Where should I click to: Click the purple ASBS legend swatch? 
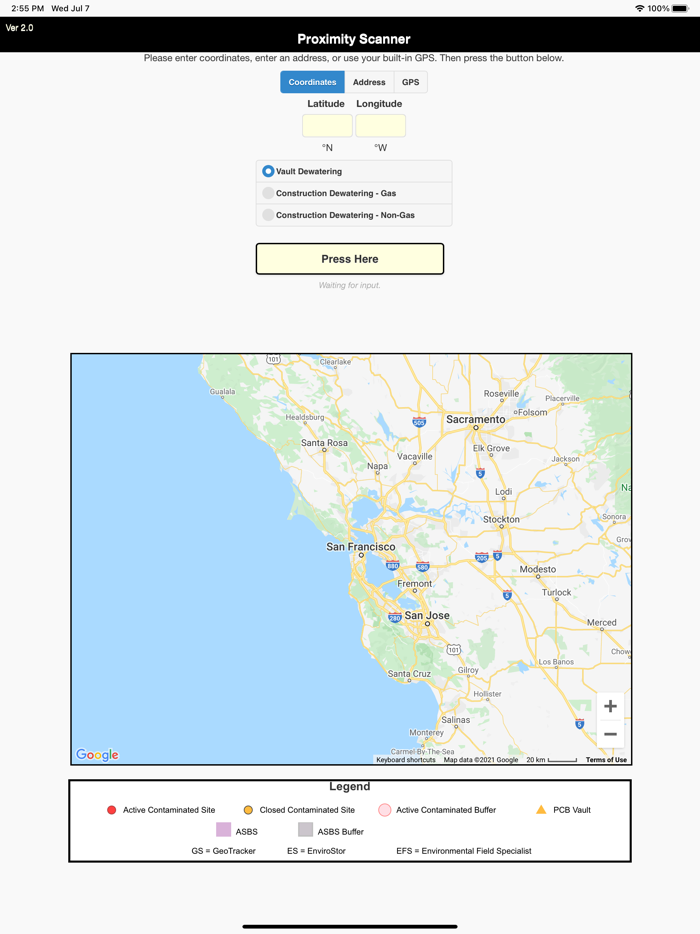click(x=223, y=830)
